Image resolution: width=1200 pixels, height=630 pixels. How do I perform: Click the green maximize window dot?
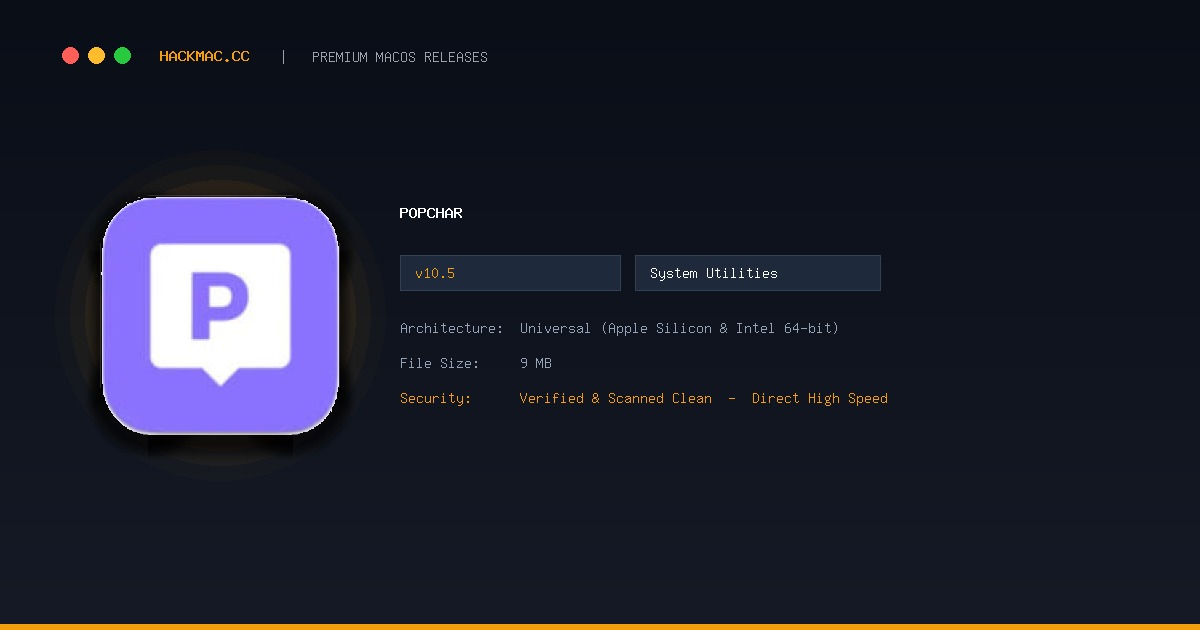122,56
